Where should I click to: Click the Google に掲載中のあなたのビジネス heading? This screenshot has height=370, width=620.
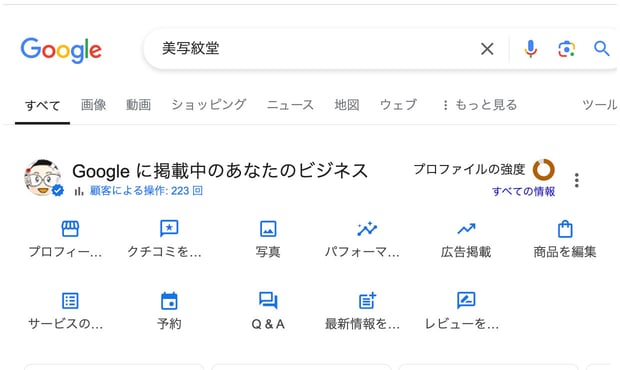pyautogui.click(x=220, y=171)
